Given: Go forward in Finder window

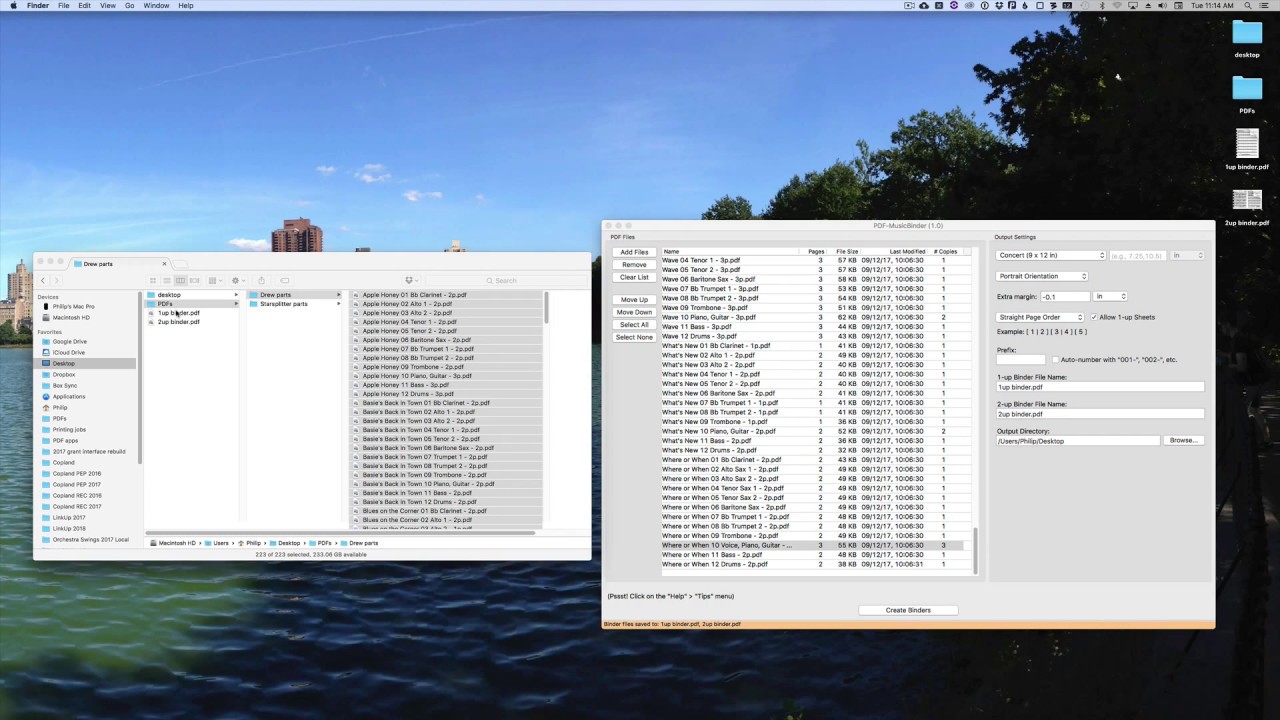Looking at the screenshot, I should (56, 280).
